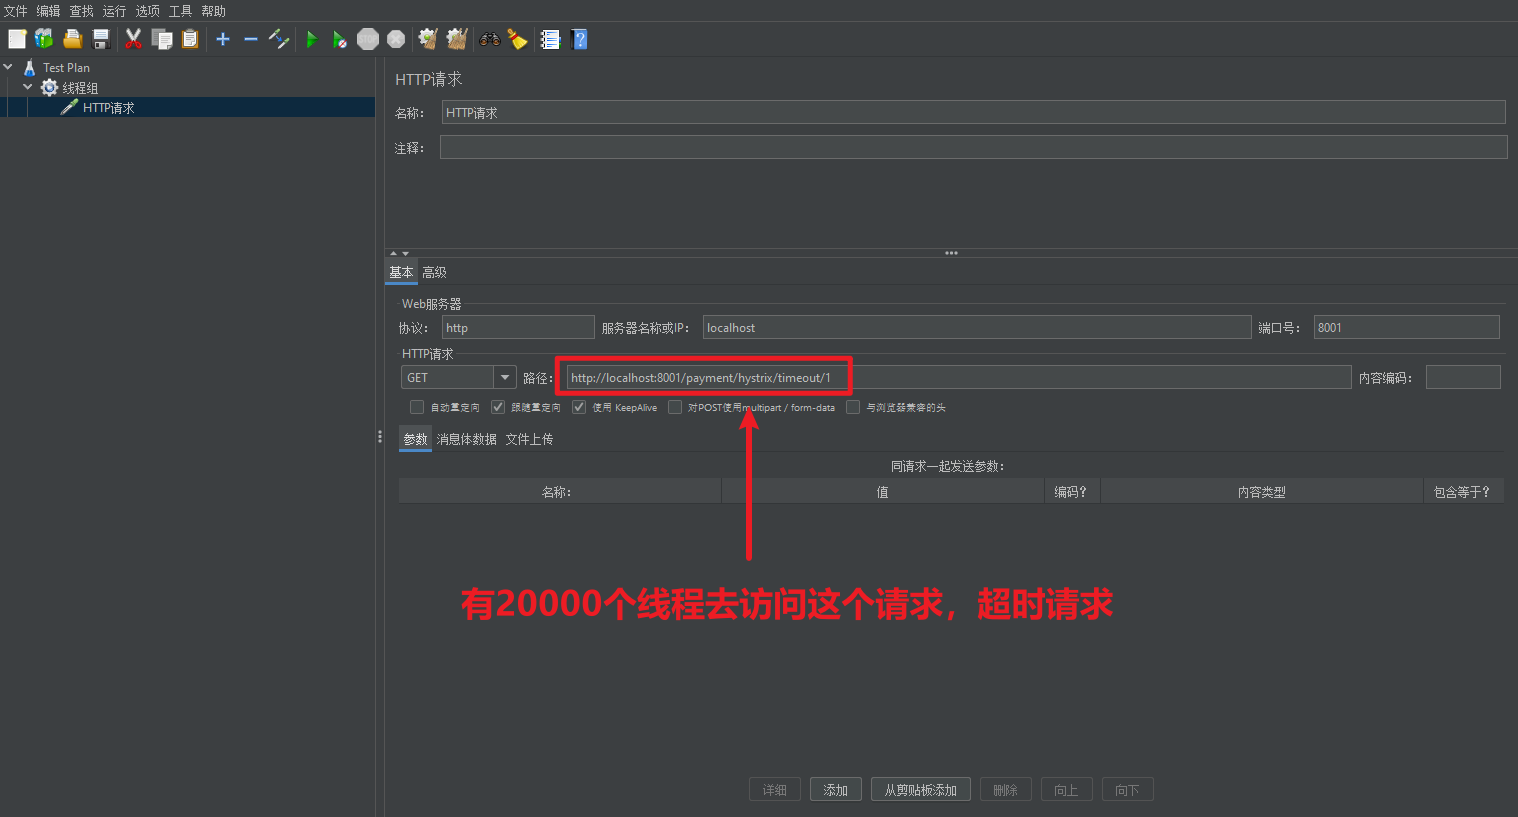The image size is (1518, 817).
Task: Collapse the 线程组 tree node
Action: pyautogui.click(x=28, y=87)
